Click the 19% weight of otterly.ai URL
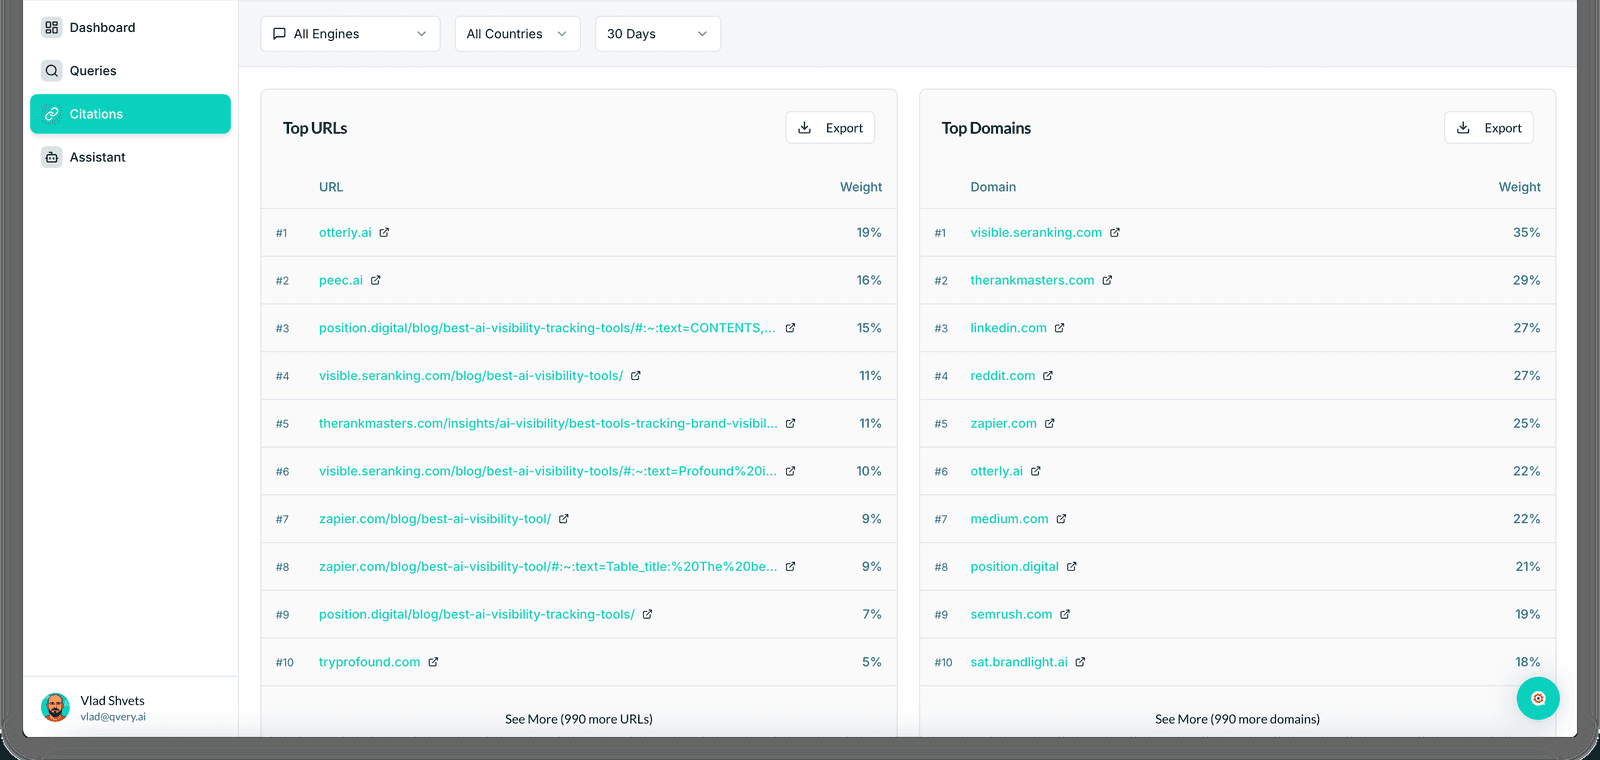The image size is (1600, 760). point(869,232)
